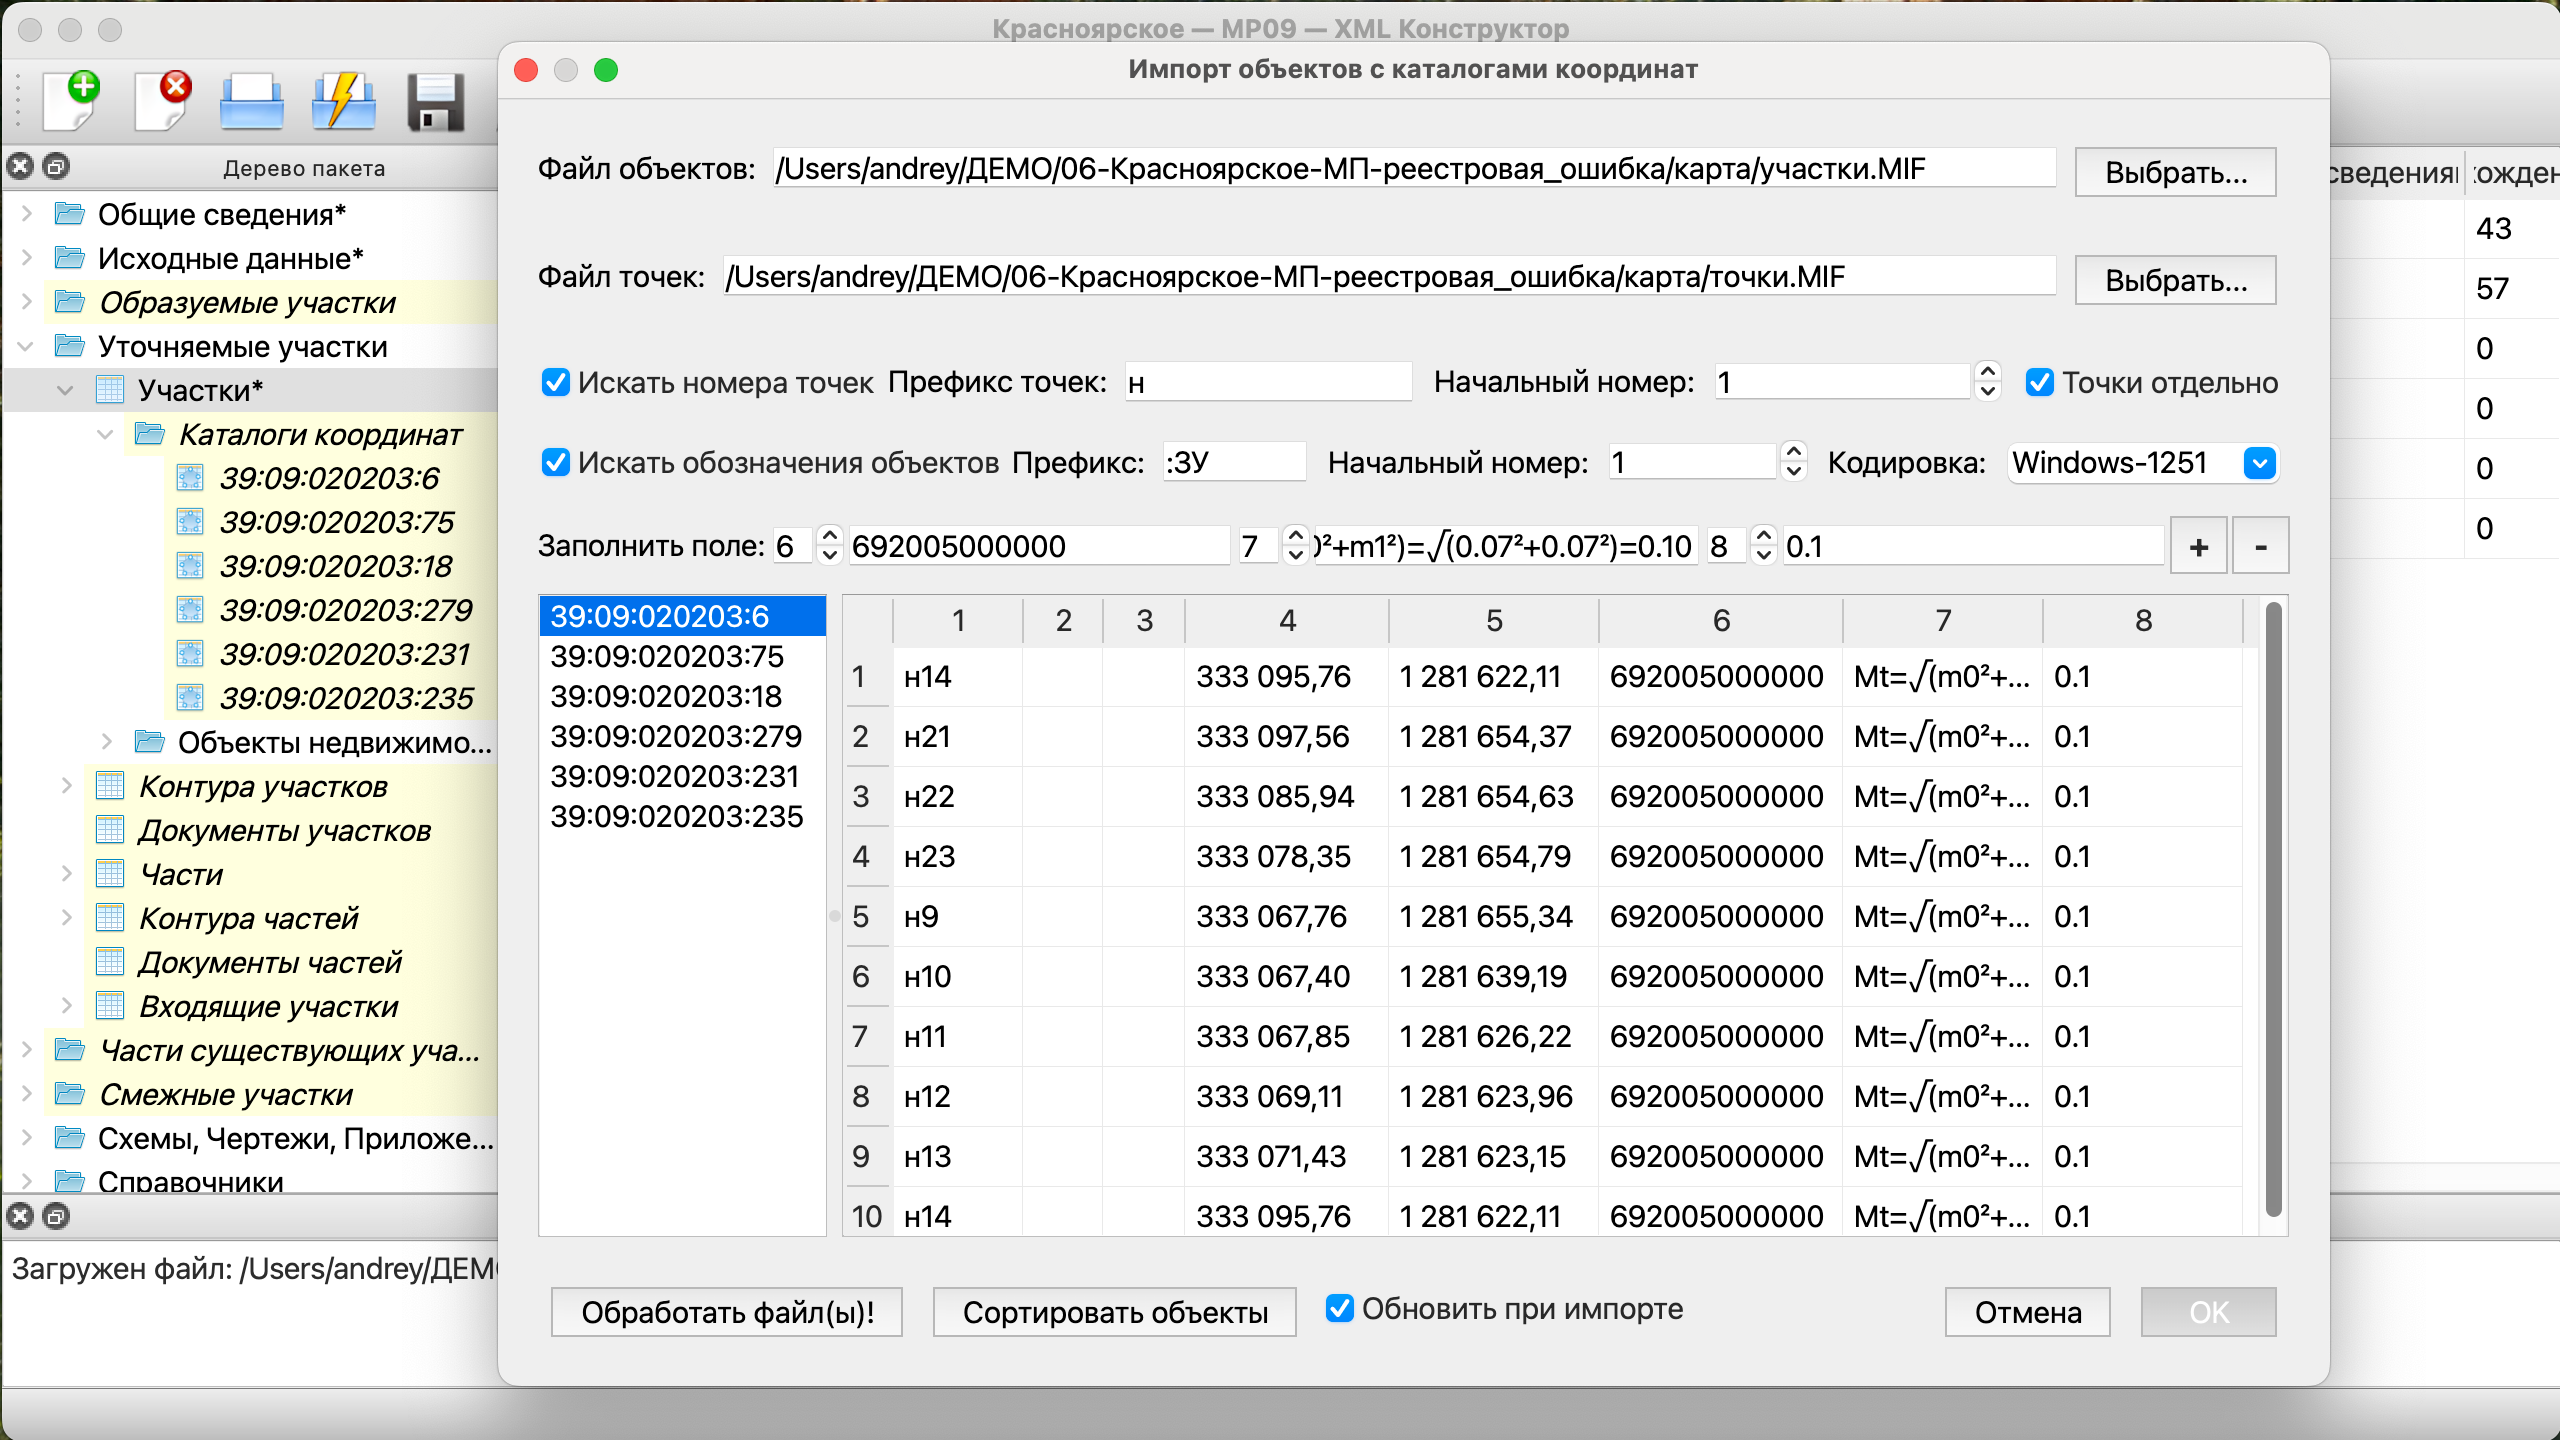Toggle the Искать обозначения объектов checkbox
Screen dimensions: 2560x1440
pyautogui.click(x=555, y=462)
